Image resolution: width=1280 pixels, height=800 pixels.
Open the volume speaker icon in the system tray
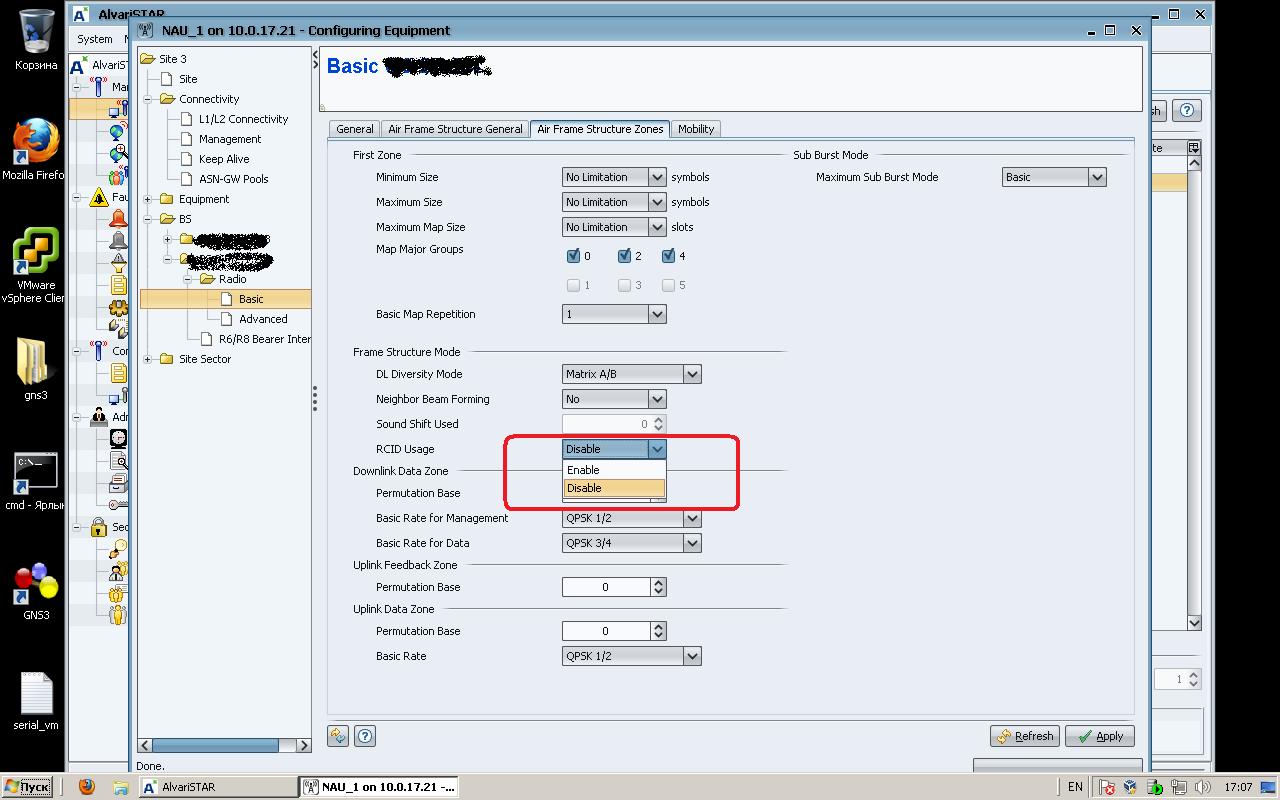click(1203, 787)
